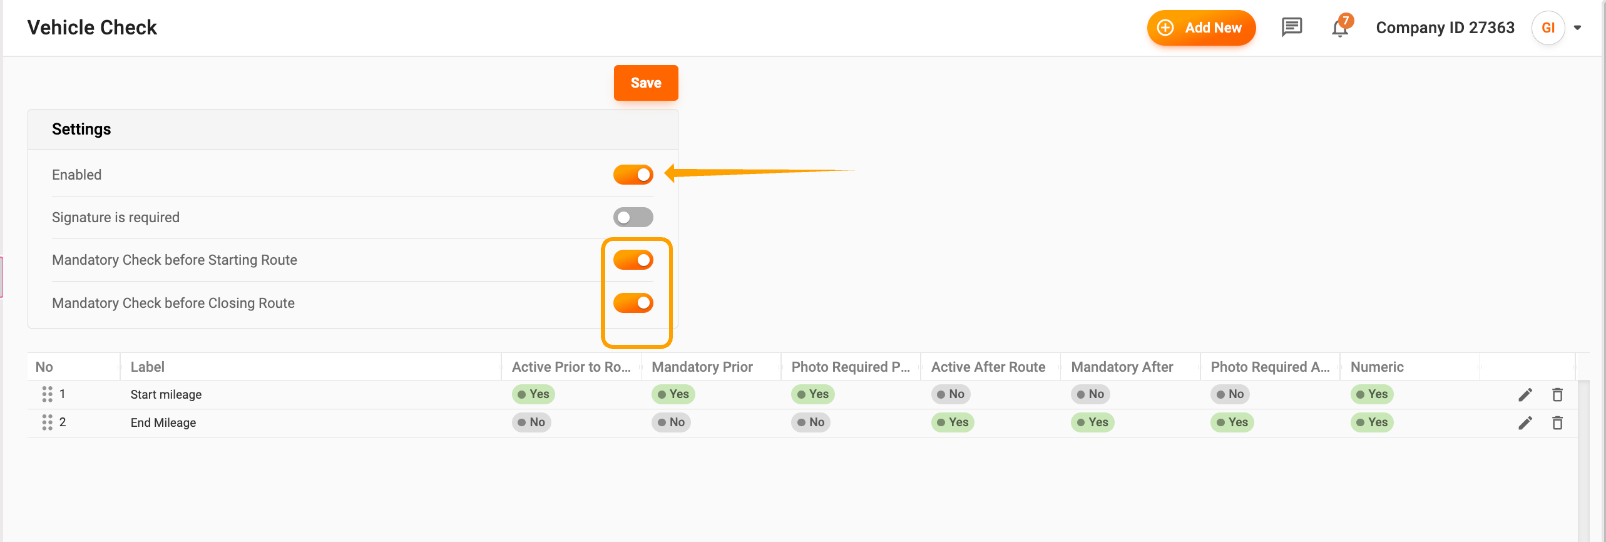Click the Label column header
The width and height of the screenshot is (1606, 542).
[148, 367]
